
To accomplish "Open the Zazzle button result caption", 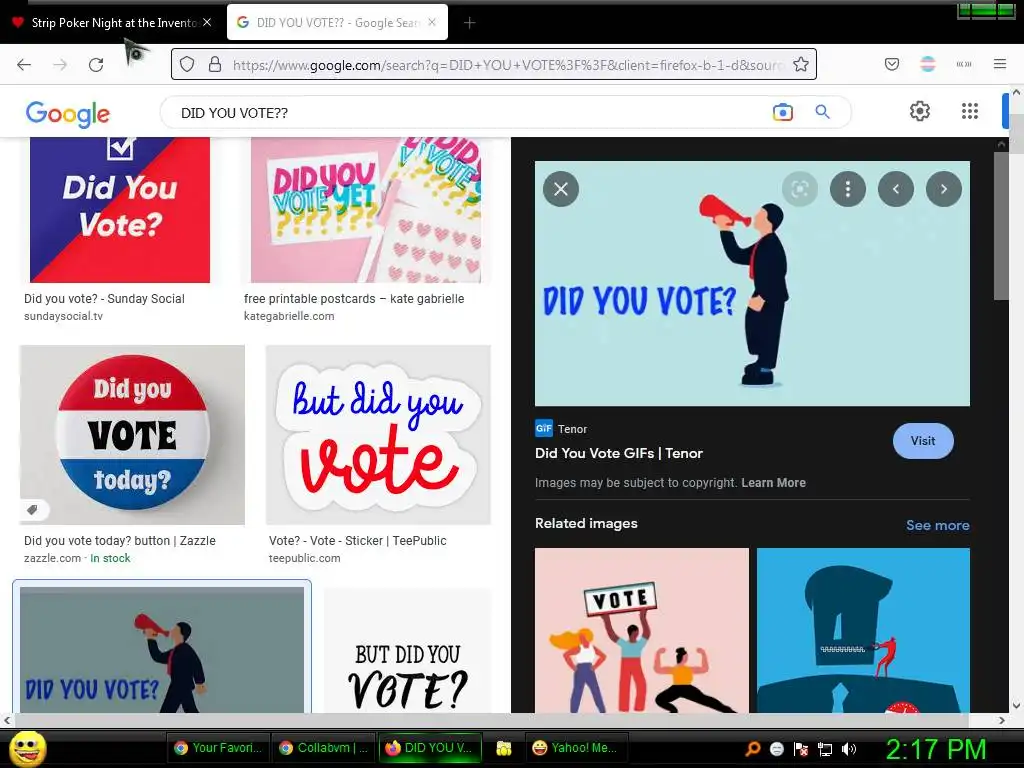I will (120, 541).
